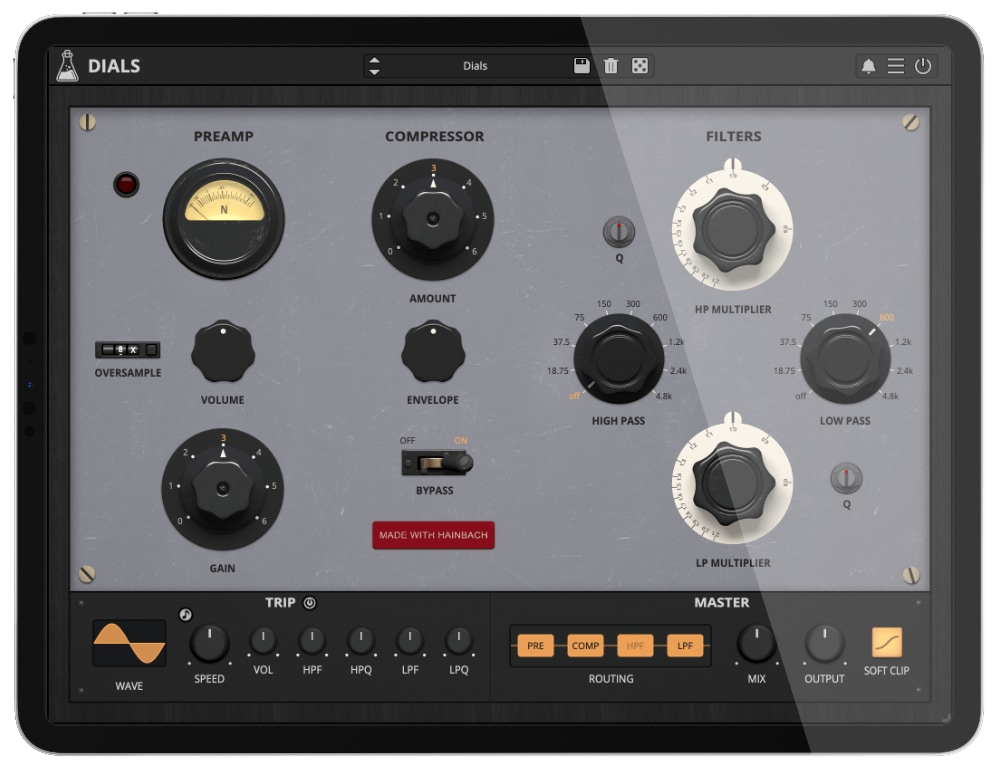The image size is (1000, 767).
Task: Click the MADE WITH HAINBACH button
Action: coord(433,535)
